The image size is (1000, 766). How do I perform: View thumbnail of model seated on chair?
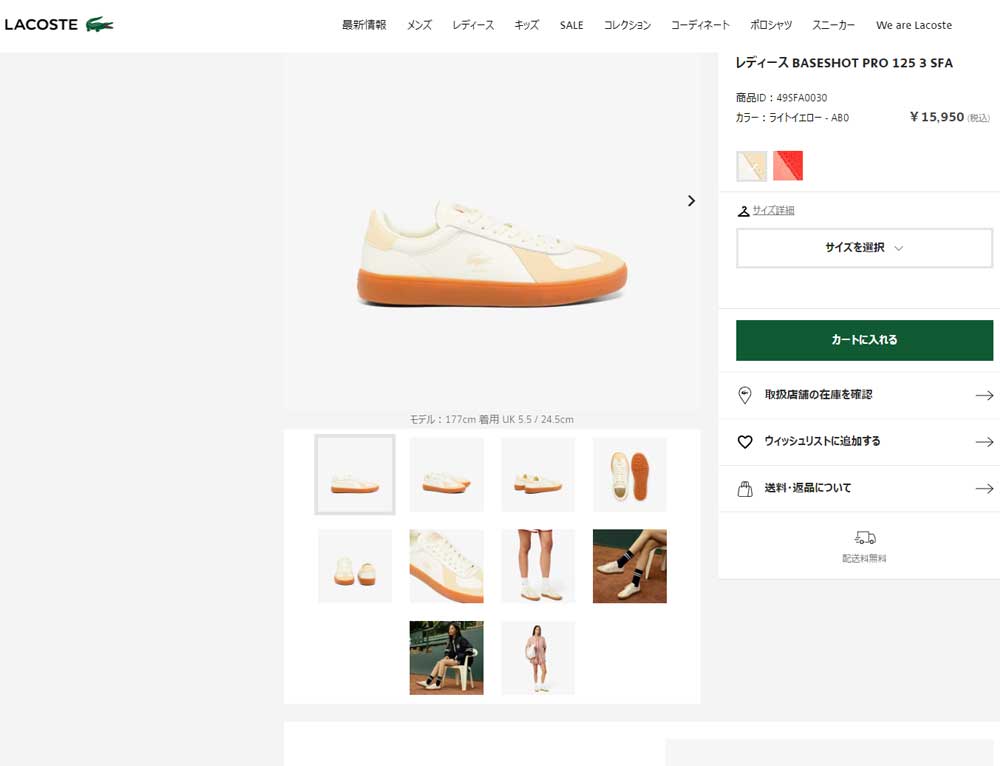(x=446, y=658)
